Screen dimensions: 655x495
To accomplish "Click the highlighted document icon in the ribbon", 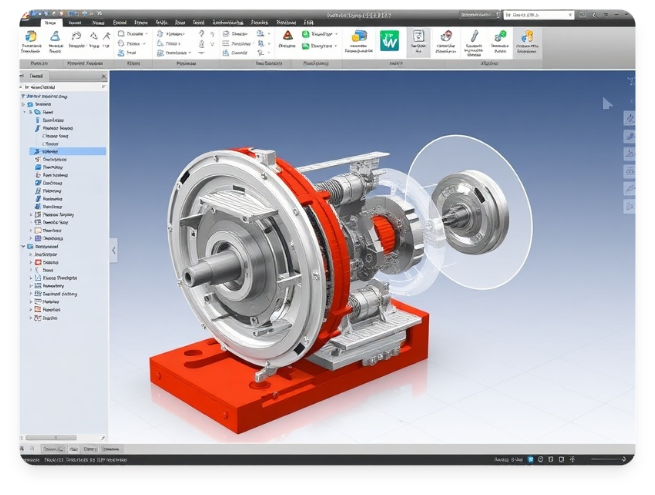I will (x=418, y=38).
